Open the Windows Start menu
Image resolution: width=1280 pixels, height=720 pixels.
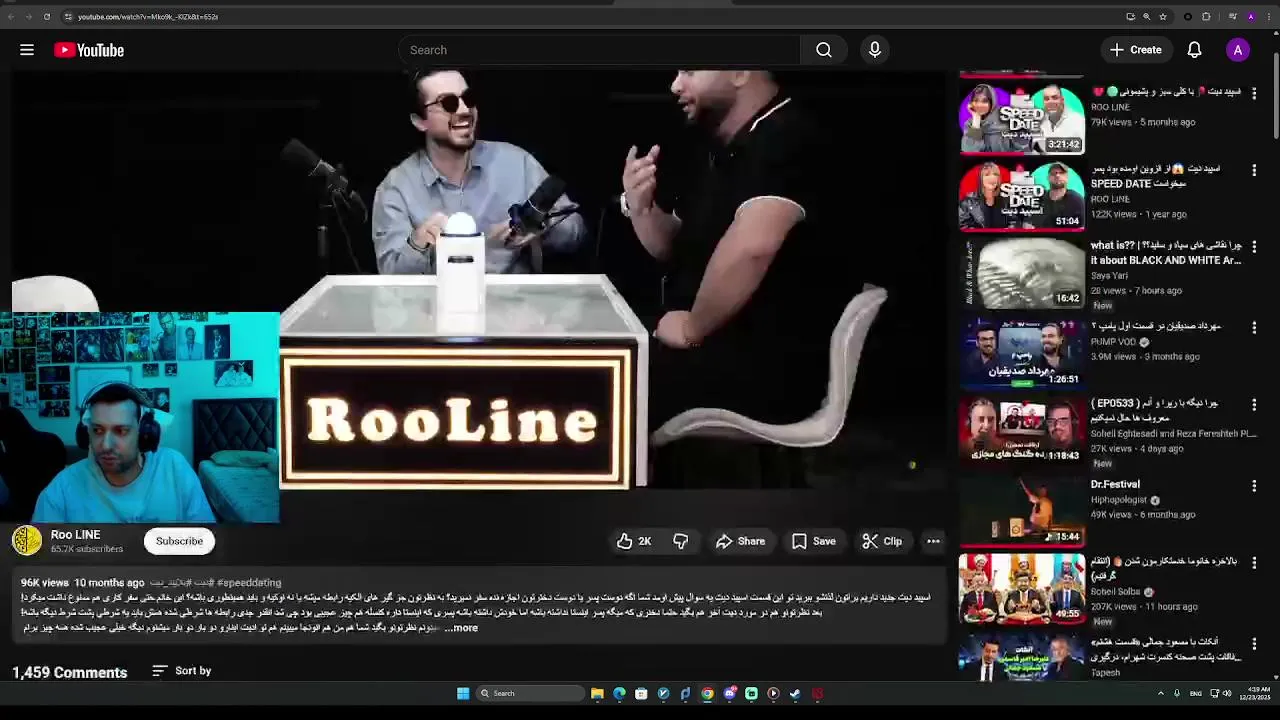[463, 693]
